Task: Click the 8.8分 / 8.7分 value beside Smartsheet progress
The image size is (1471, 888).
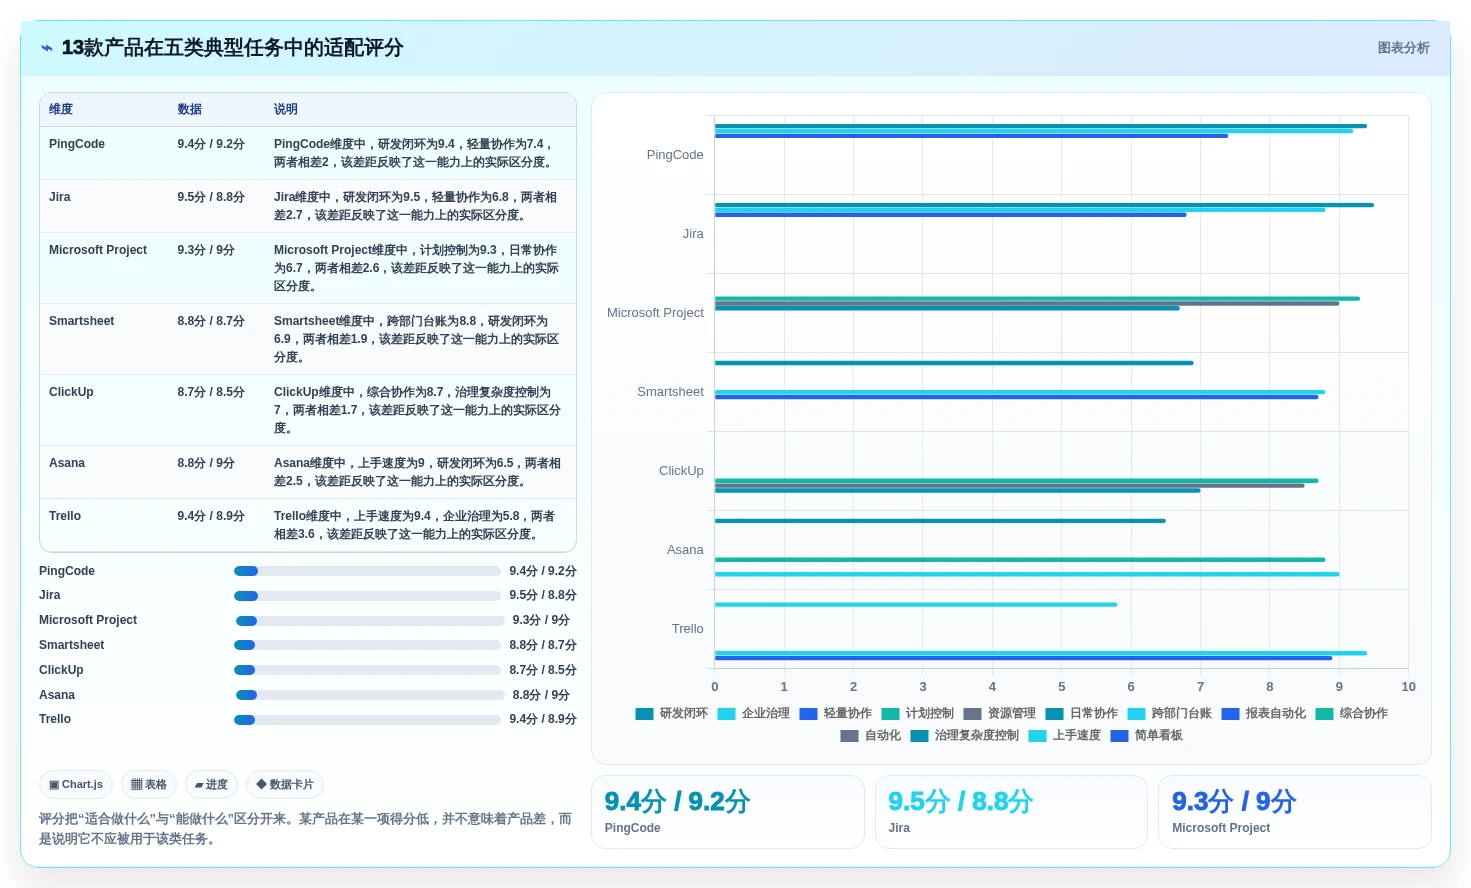Action: point(543,645)
